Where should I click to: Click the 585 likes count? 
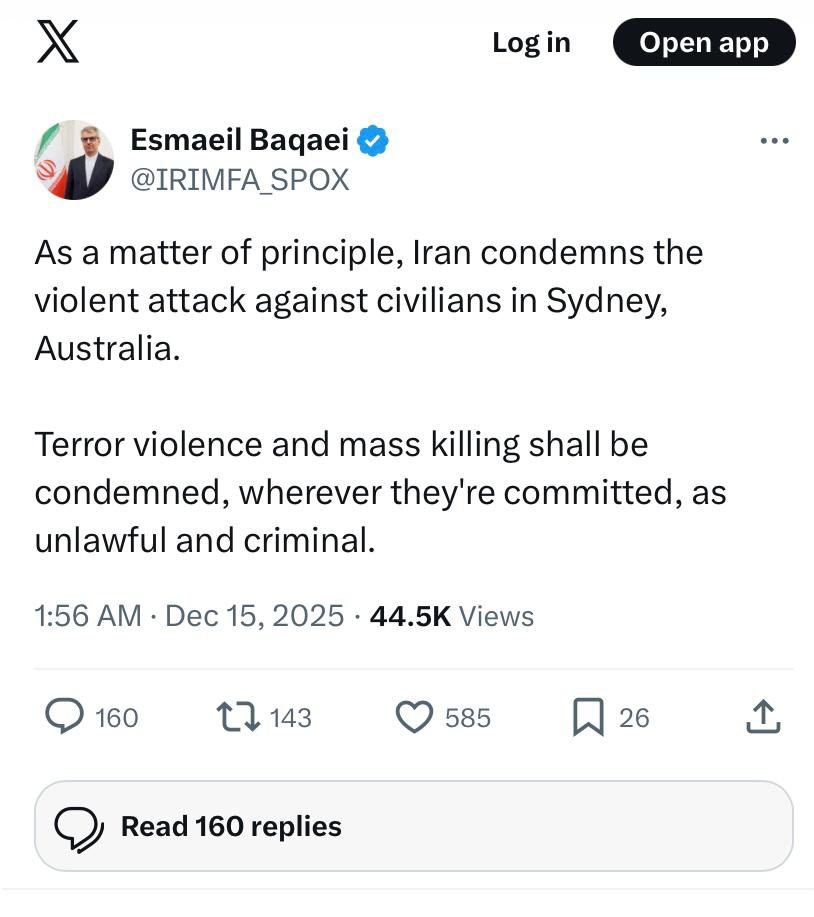468,718
